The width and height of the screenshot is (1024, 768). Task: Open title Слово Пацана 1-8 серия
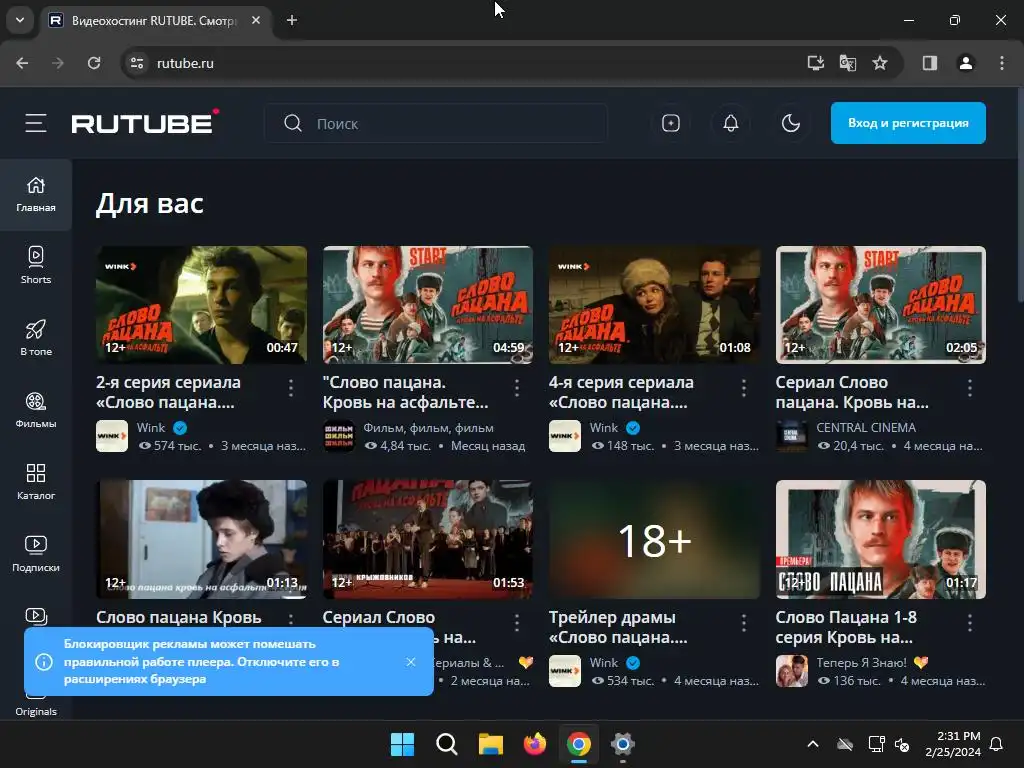[x=846, y=627]
